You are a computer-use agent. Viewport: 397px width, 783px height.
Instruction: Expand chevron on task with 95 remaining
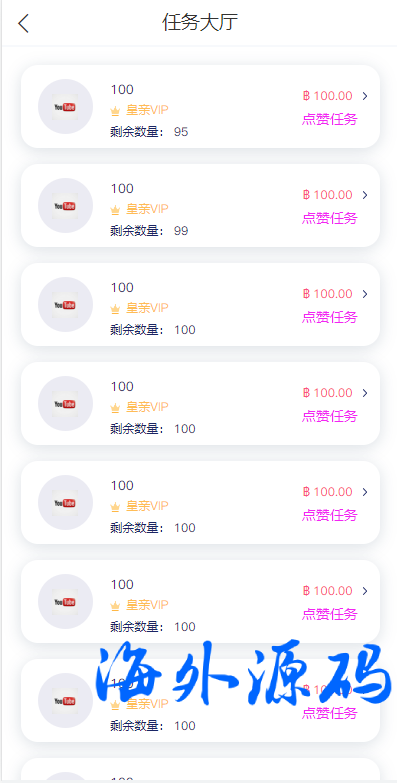365,96
